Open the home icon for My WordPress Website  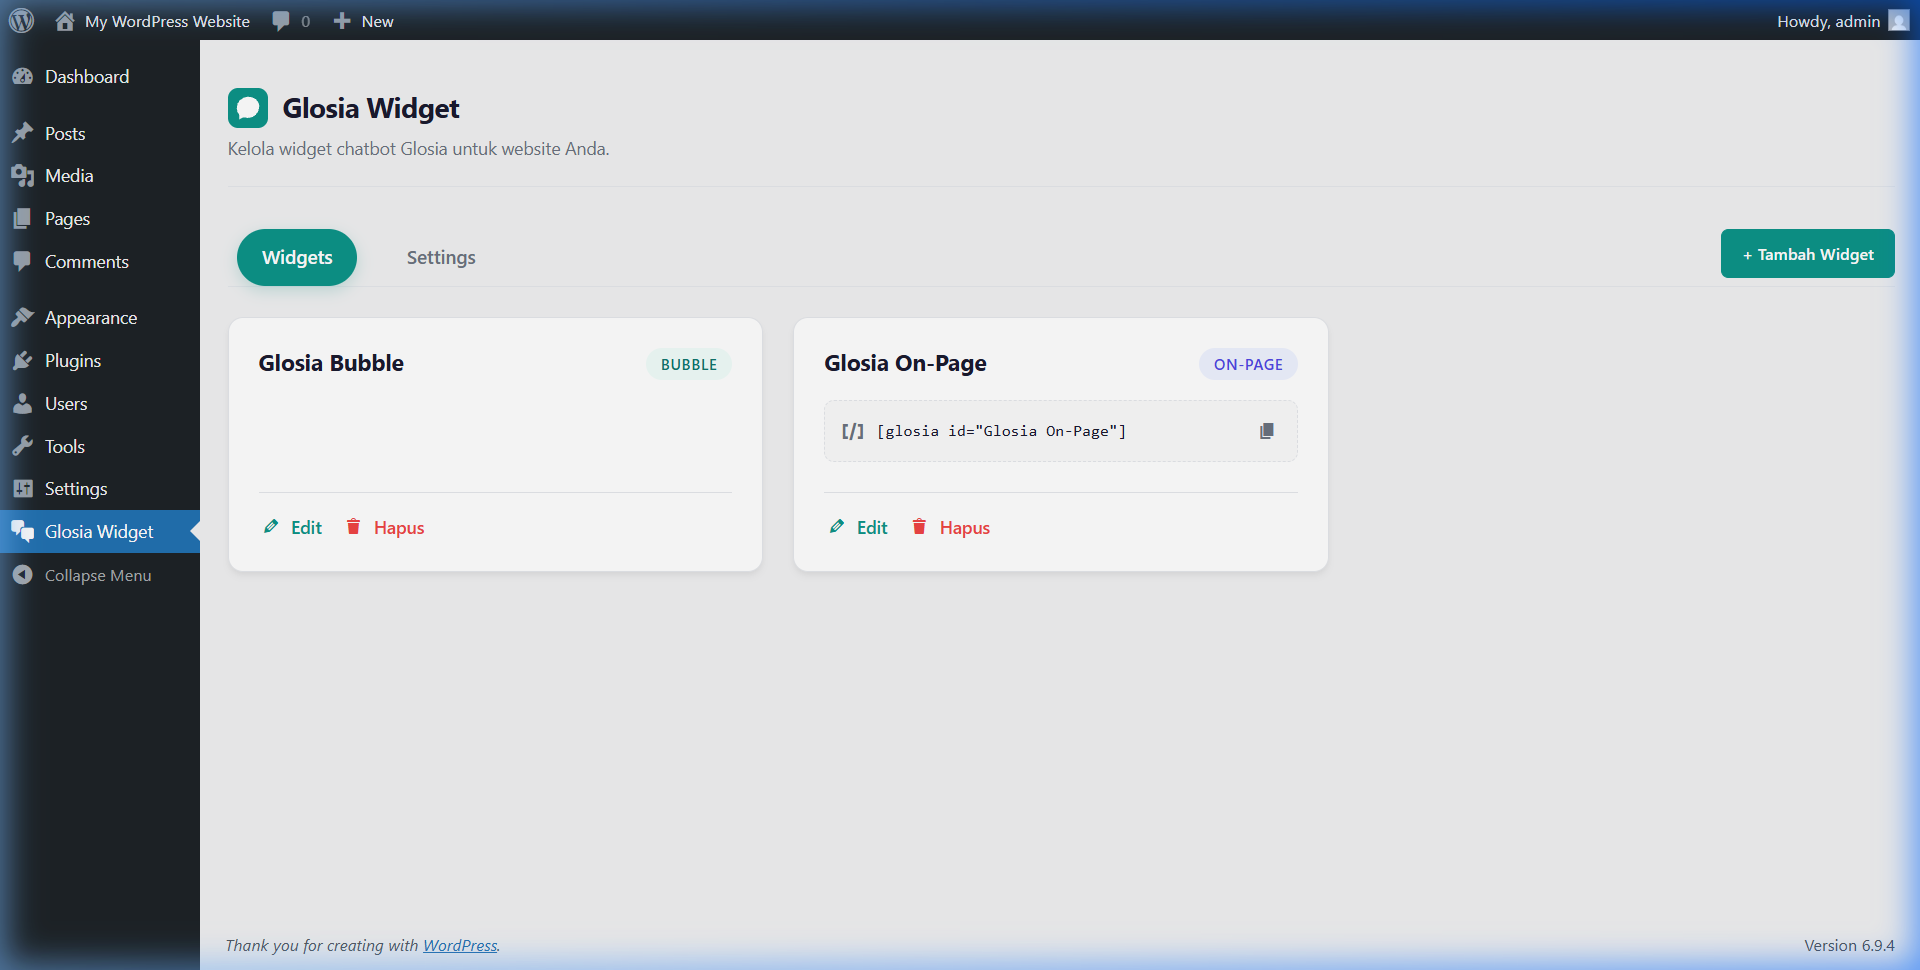[65, 21]
